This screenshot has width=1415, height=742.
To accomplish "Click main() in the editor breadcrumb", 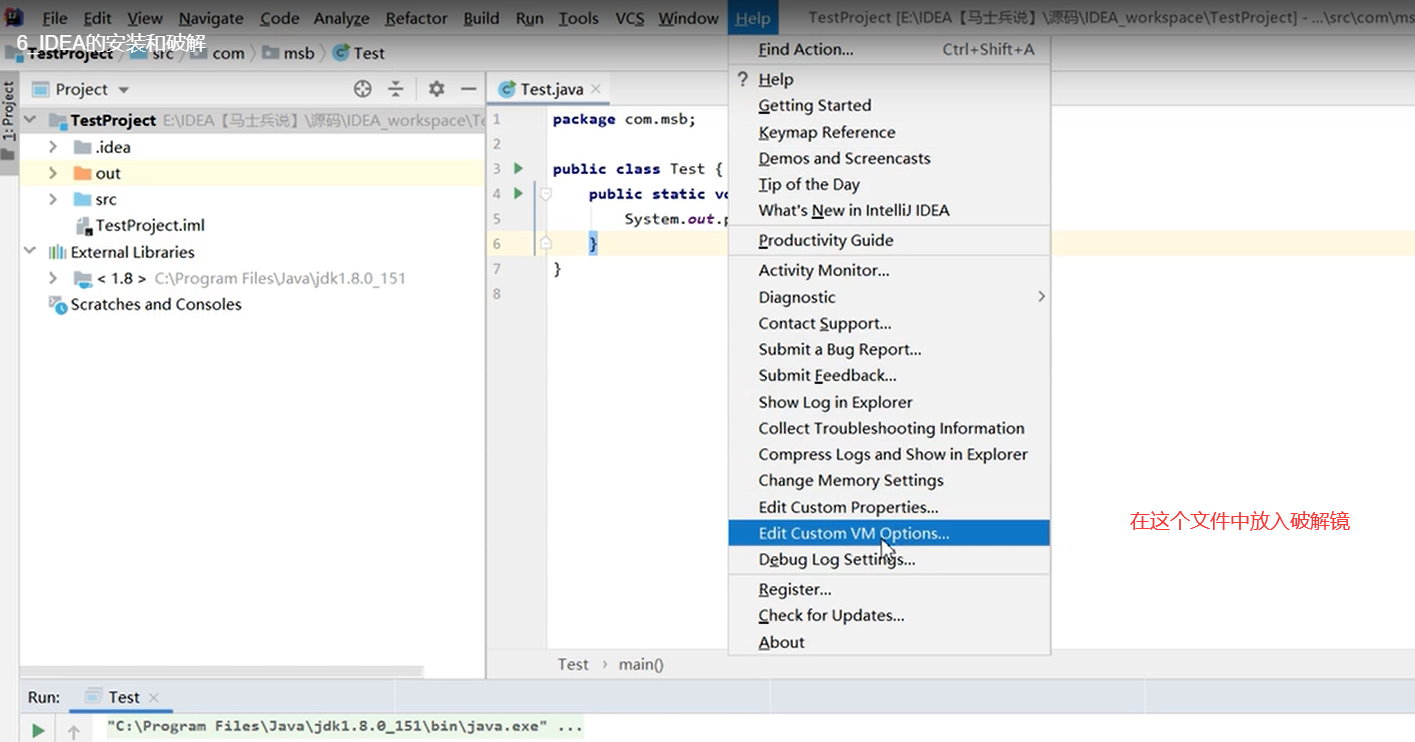I will click(641, 664).
